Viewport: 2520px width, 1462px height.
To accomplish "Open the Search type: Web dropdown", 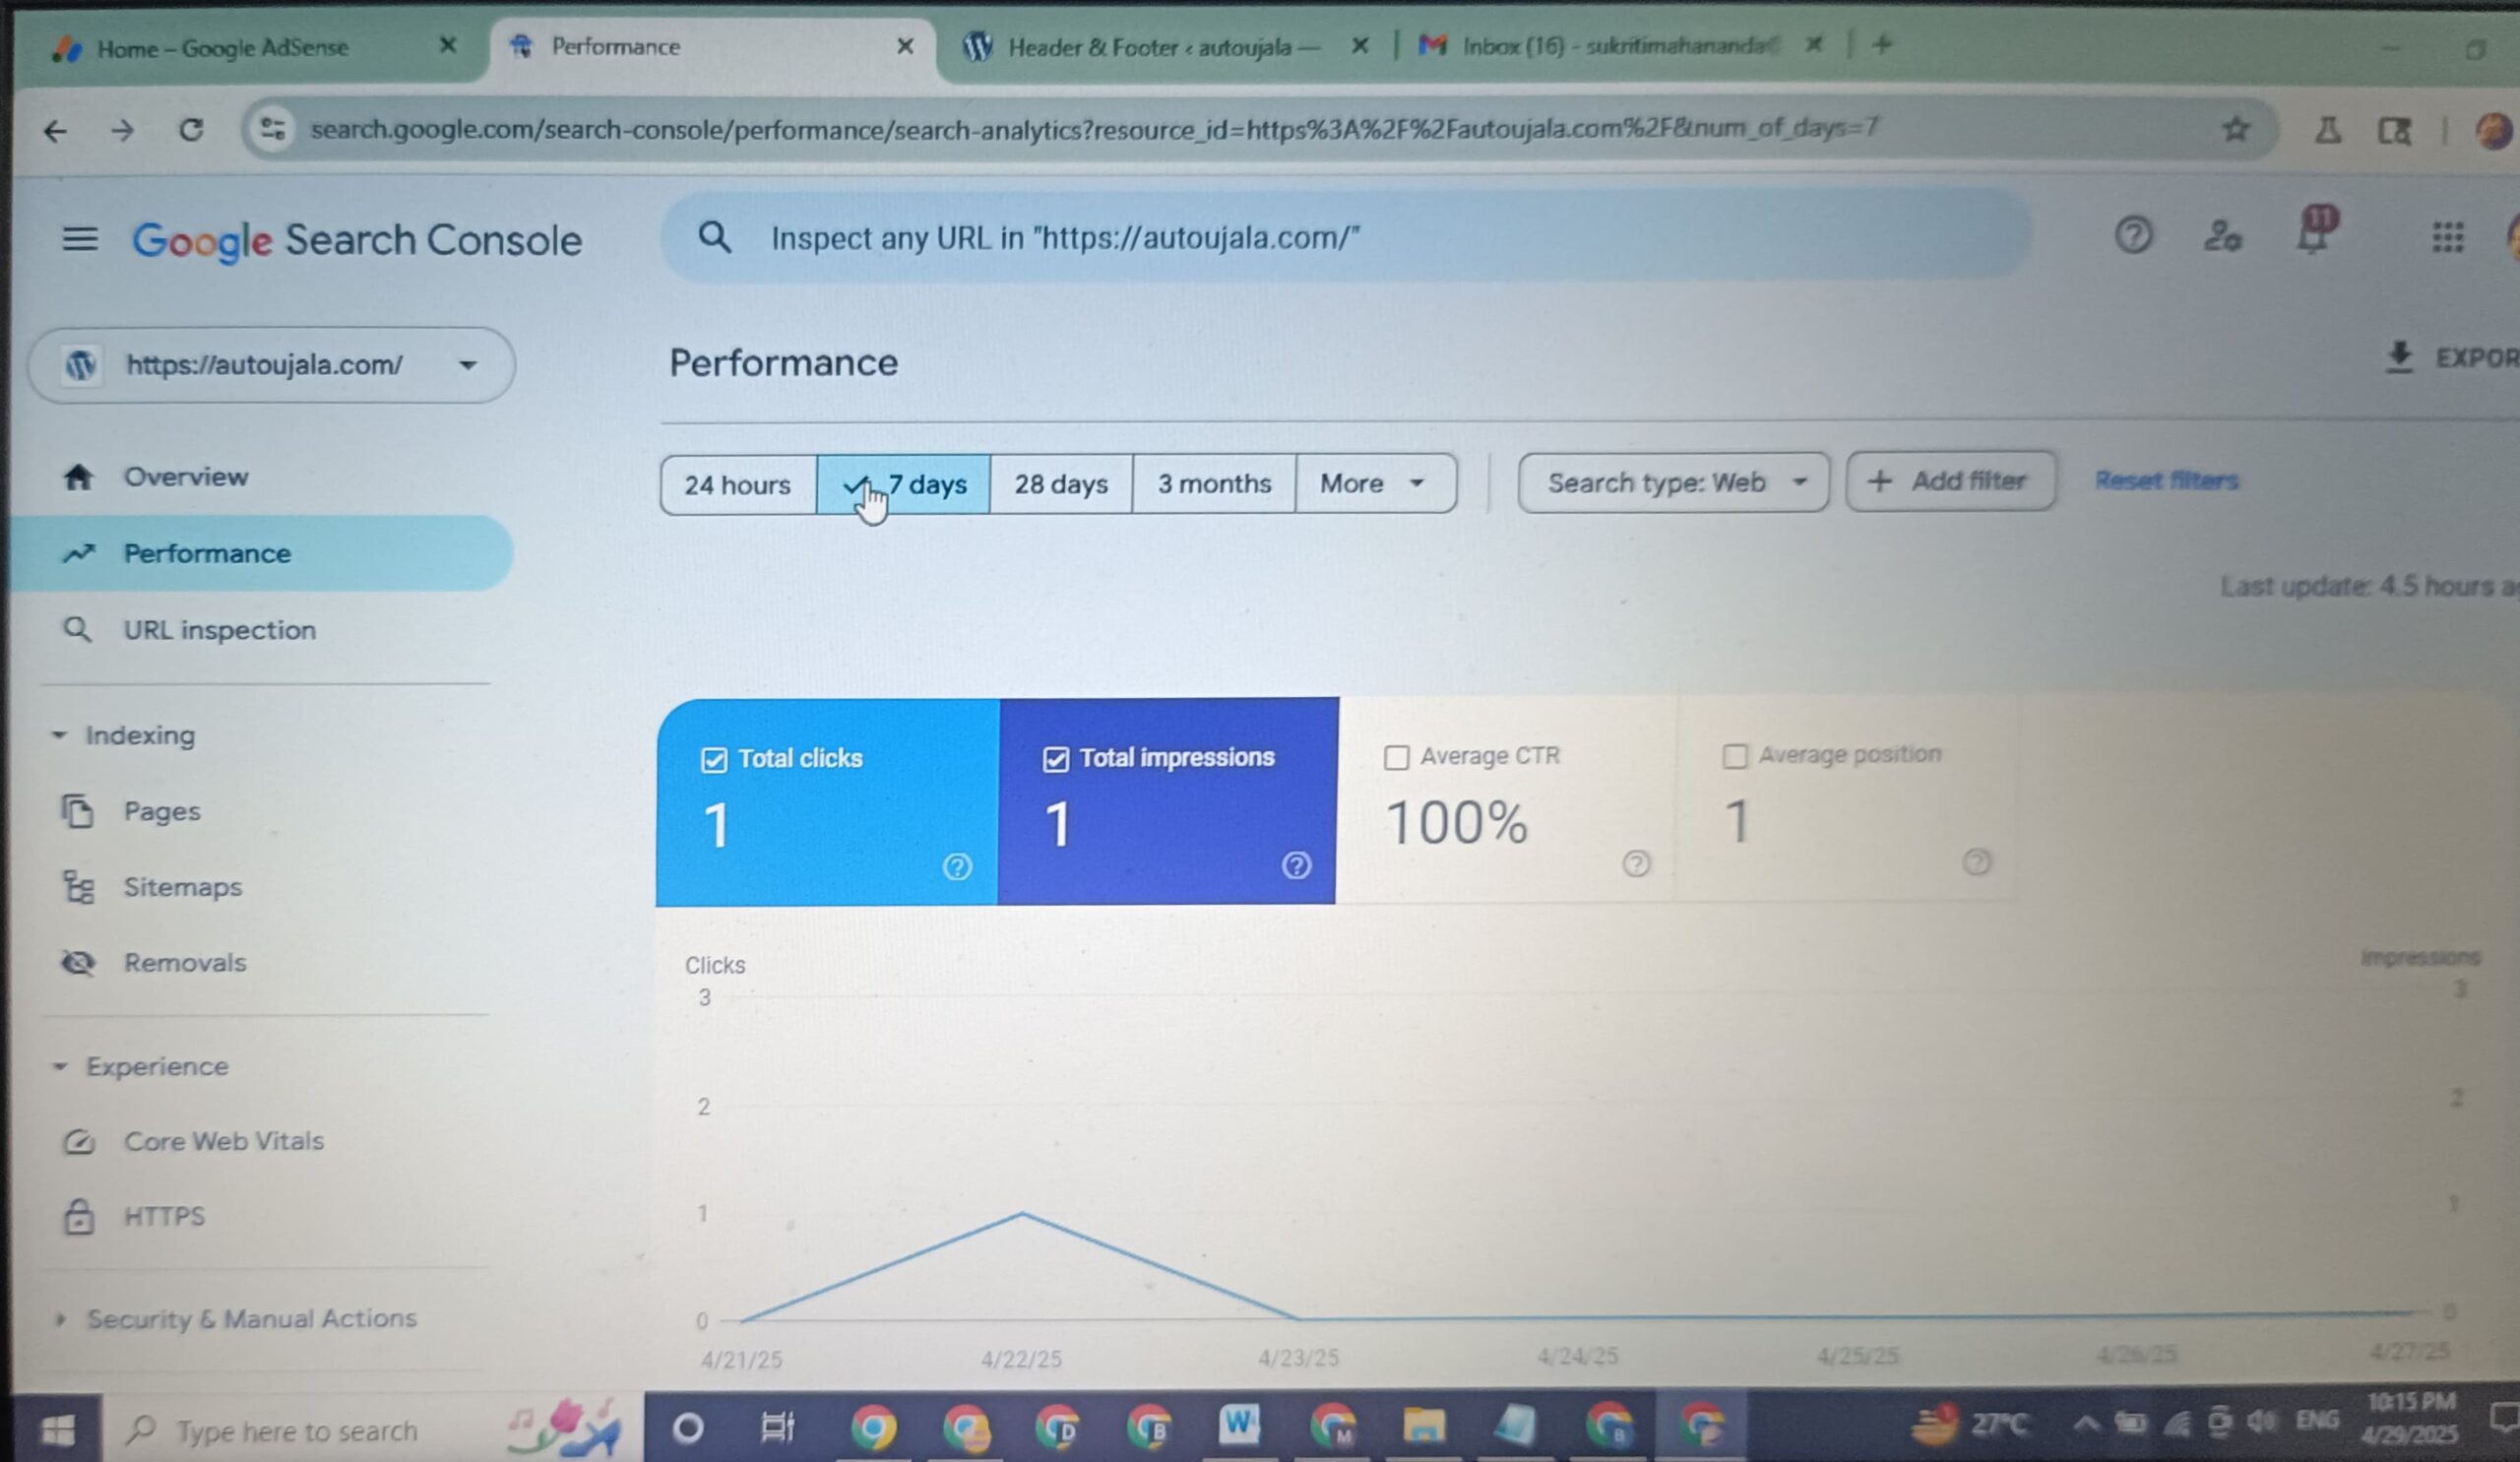I will click(x=1674, y=483).
